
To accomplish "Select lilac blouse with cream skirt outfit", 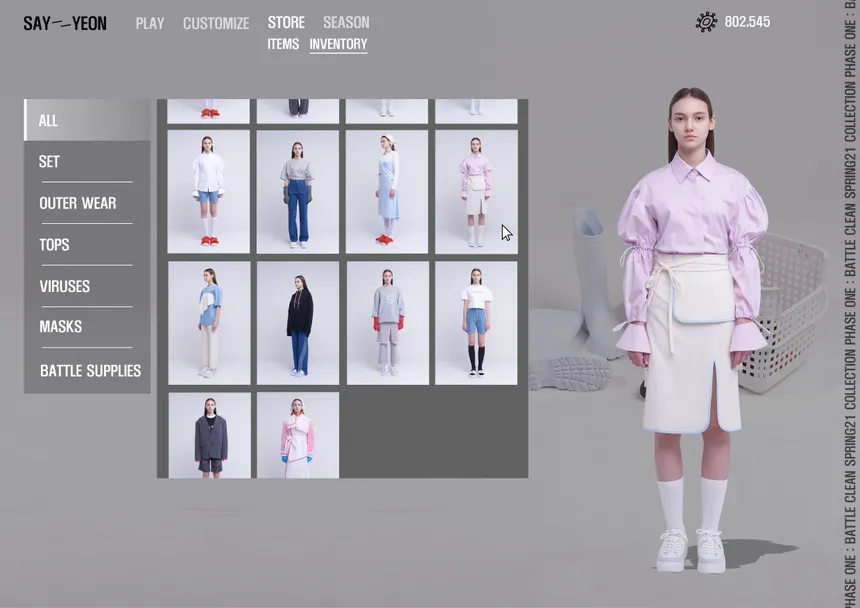I will point(476,192).
